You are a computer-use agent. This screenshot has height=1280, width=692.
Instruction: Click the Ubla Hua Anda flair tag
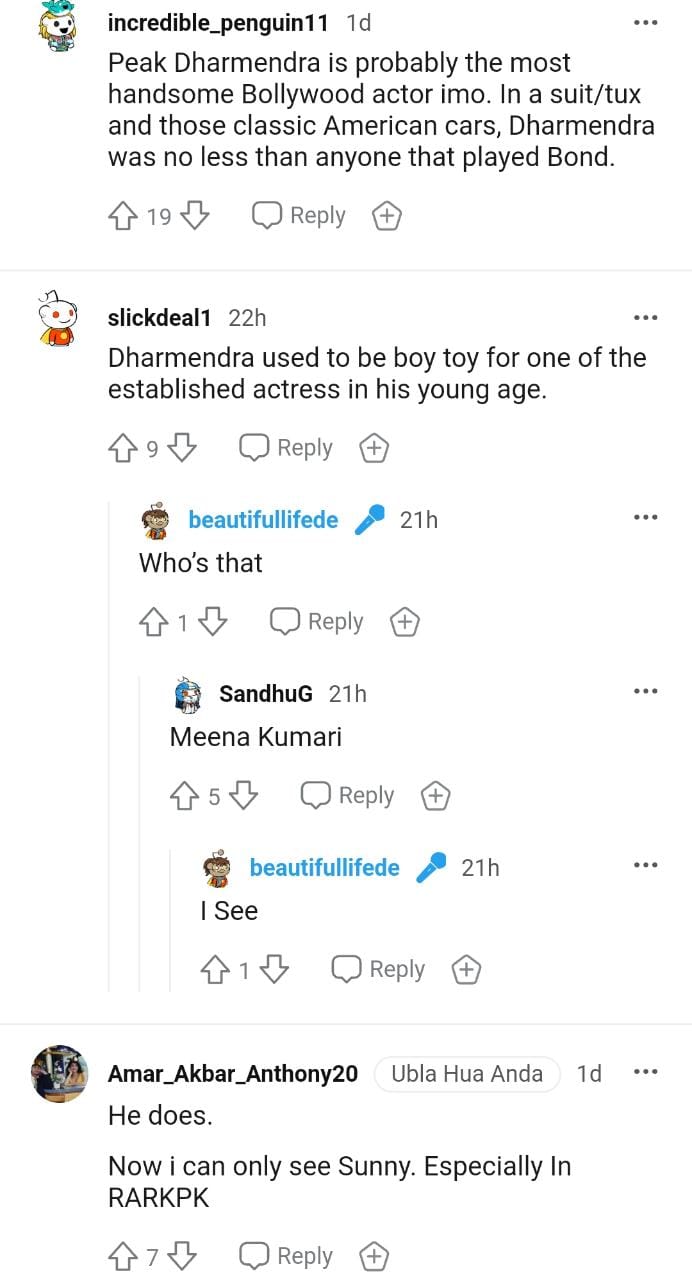click(x=467, y=1074)
